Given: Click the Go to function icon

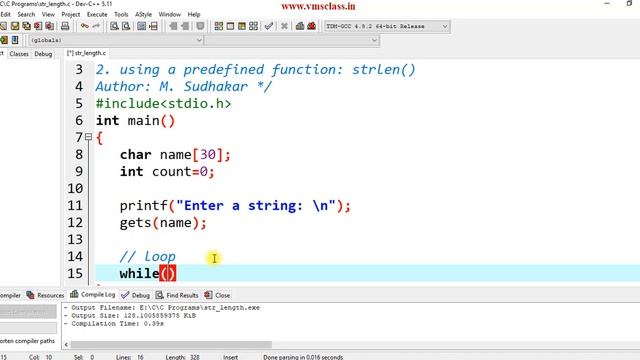Looking at the screenshot, I should pyautogui.click(x=142, y=26).
